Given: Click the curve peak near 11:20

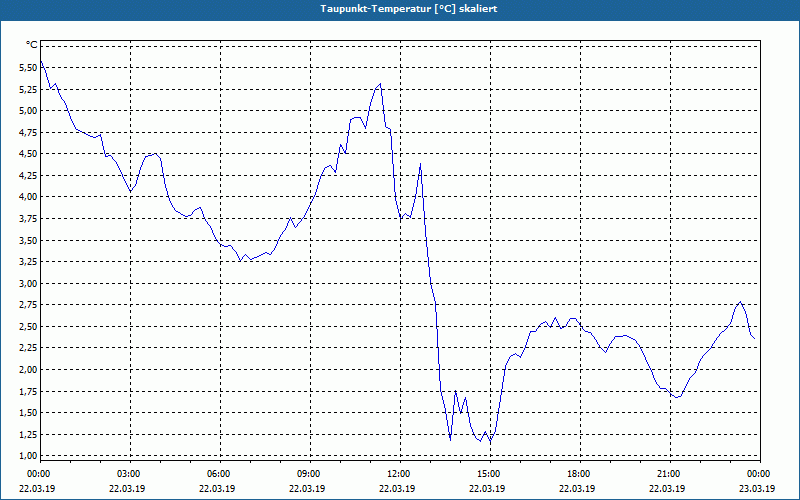Looking at the screenshot, I should pos(380,84).
